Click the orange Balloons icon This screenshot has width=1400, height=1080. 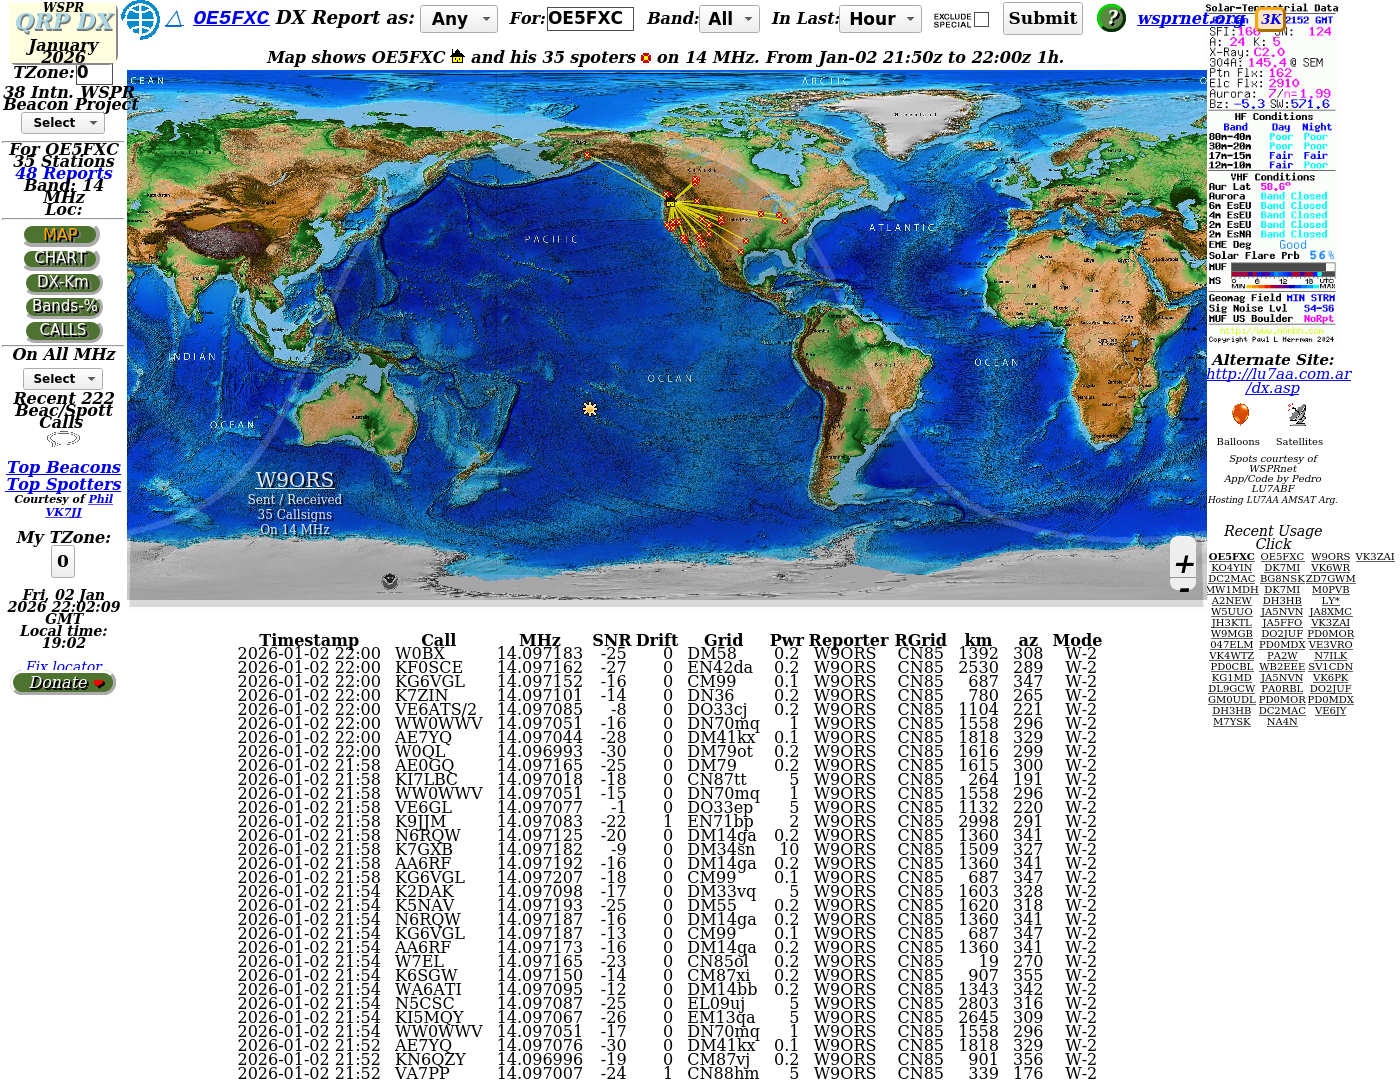coord(1240,415)
